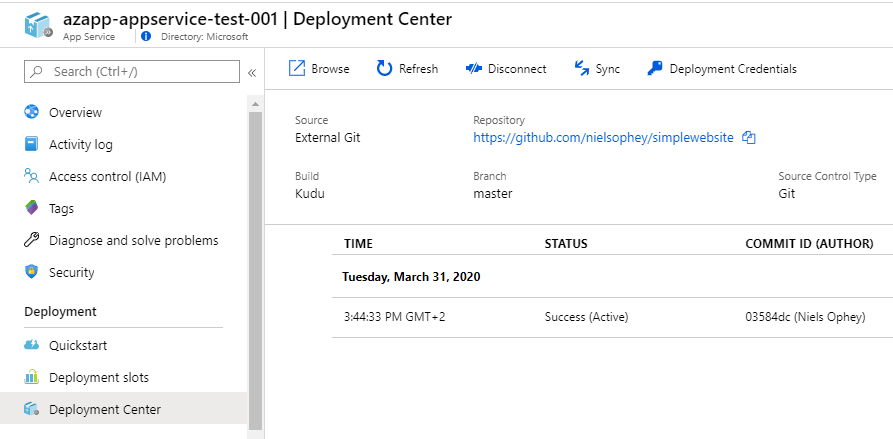893x439 pixels.
Task: Open Diagnose and solve problems
Action: (133, 241)
